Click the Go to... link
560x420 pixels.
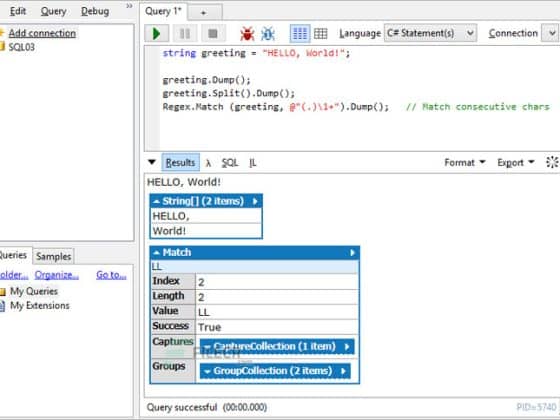[111, 275]
